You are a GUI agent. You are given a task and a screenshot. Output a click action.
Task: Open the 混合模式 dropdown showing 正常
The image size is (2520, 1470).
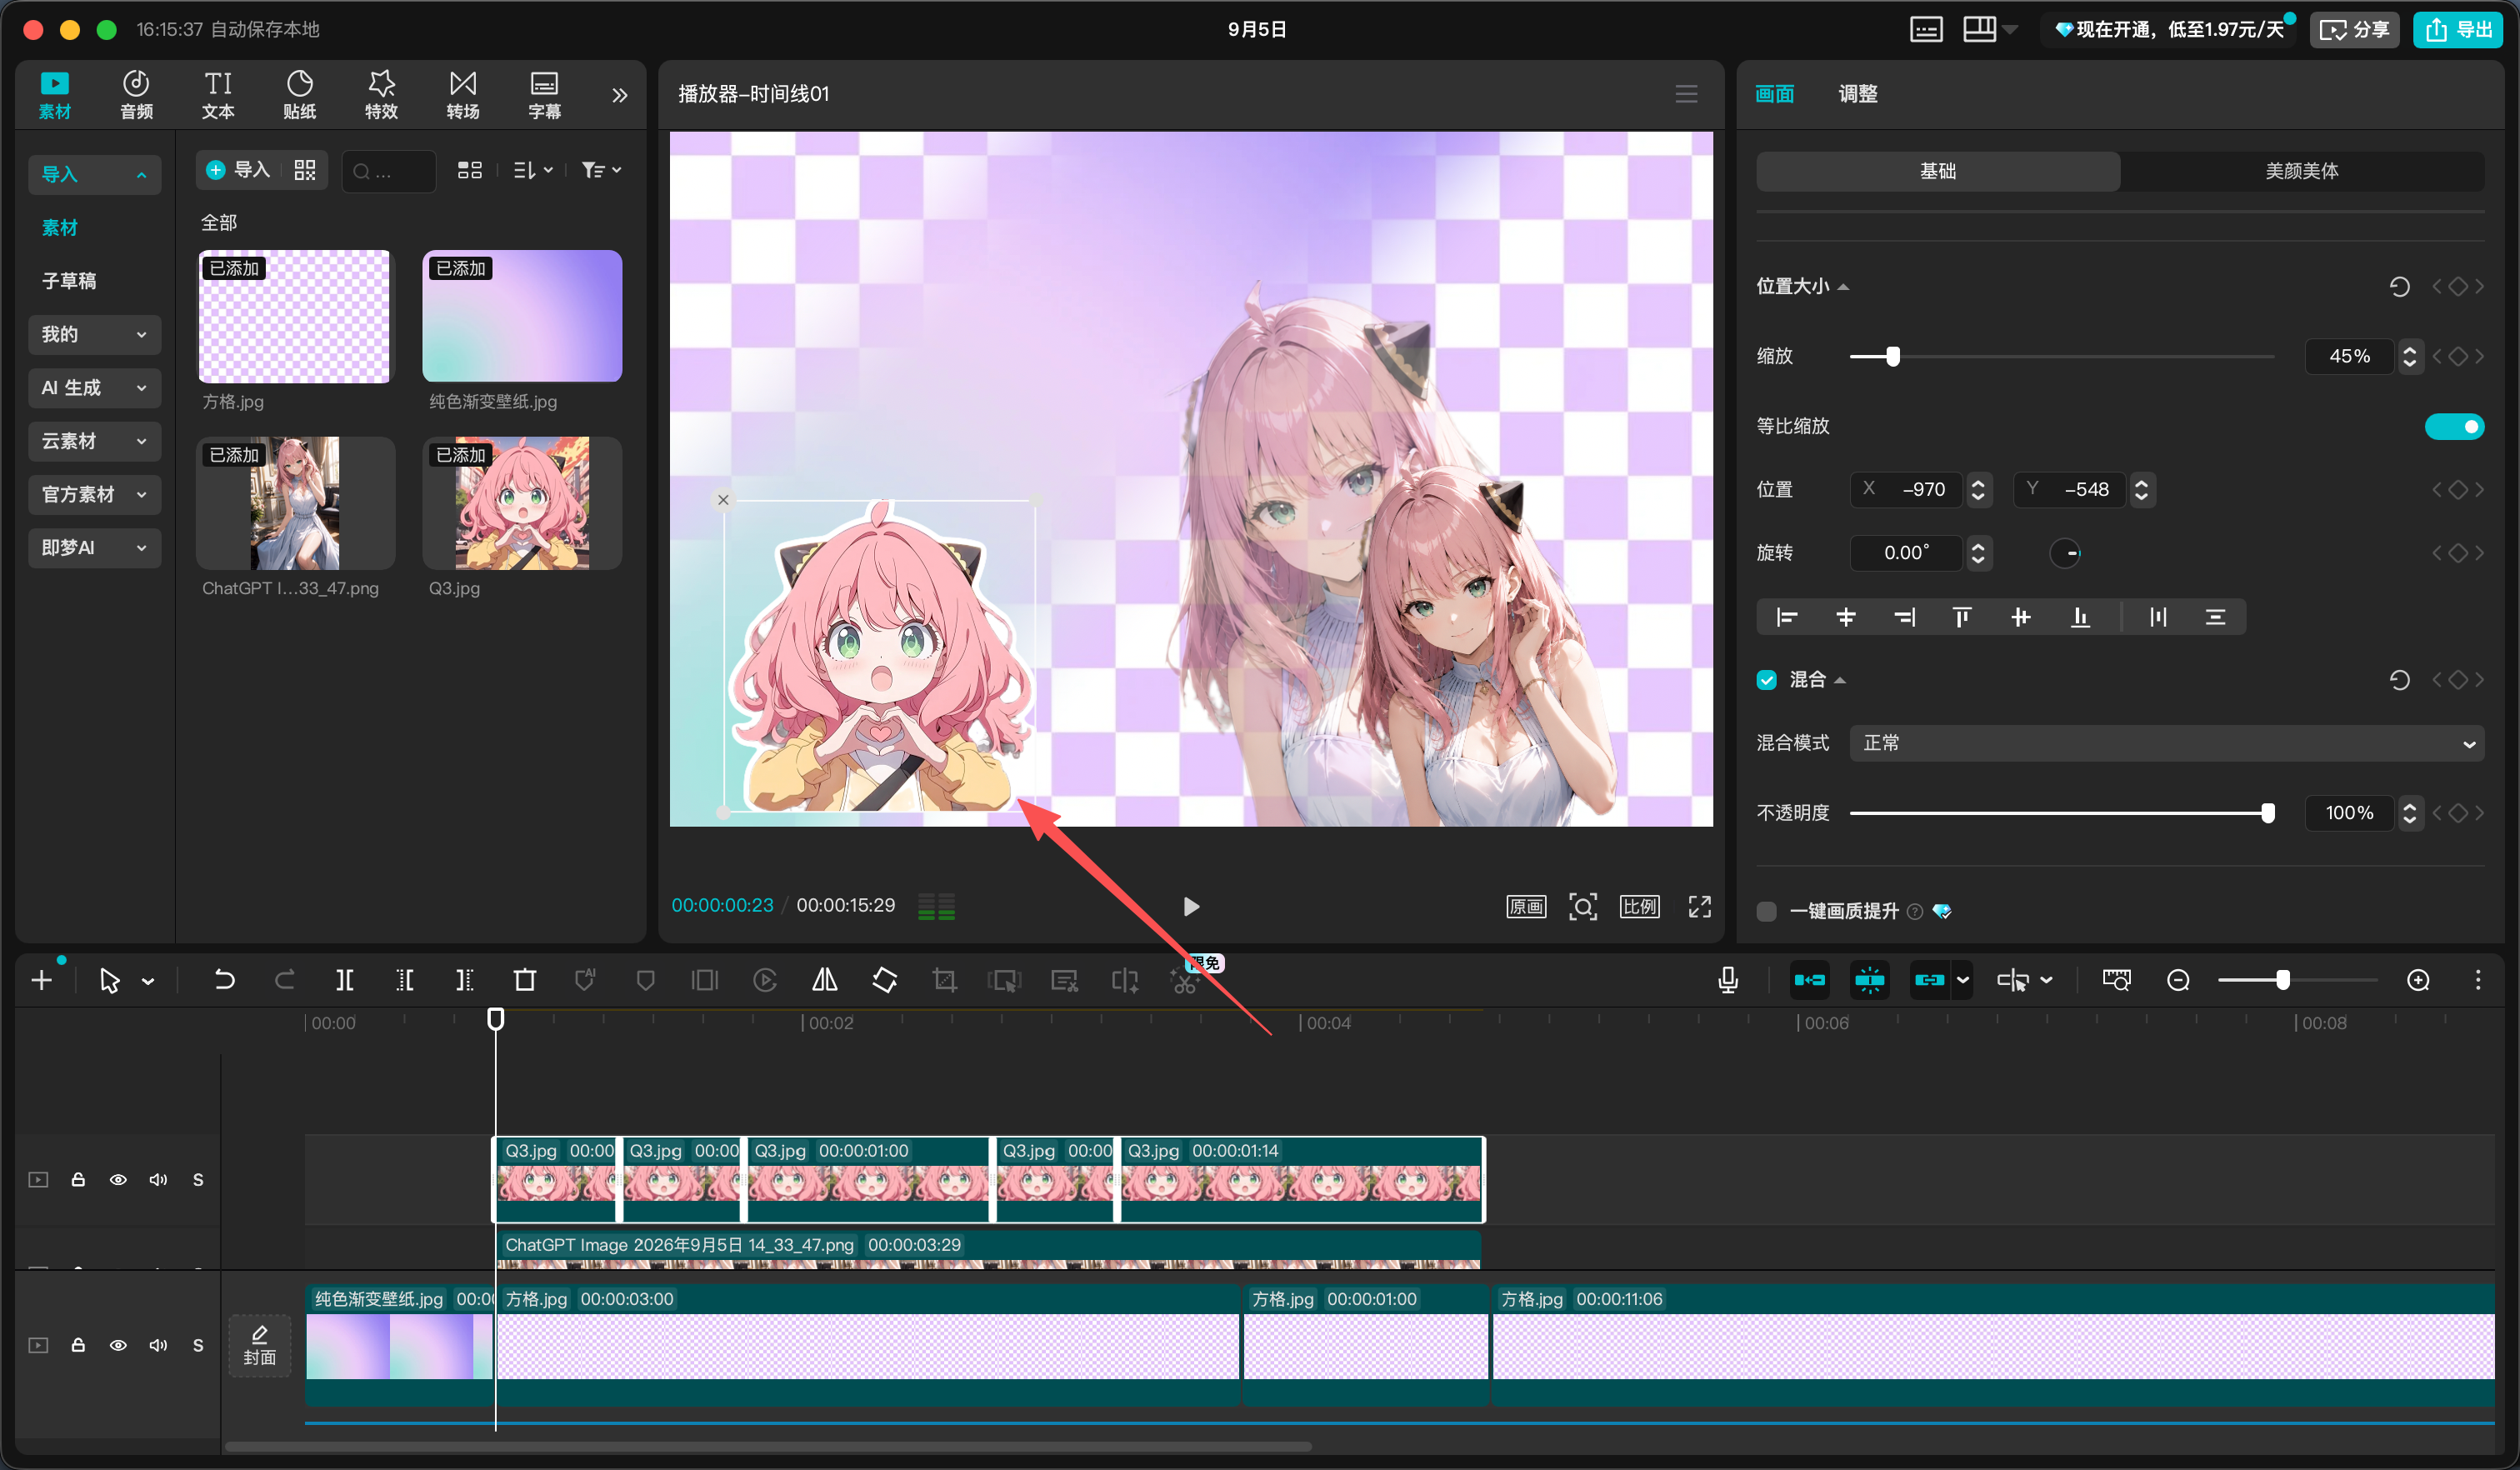pyautogui.click(x=2166, y=743)
